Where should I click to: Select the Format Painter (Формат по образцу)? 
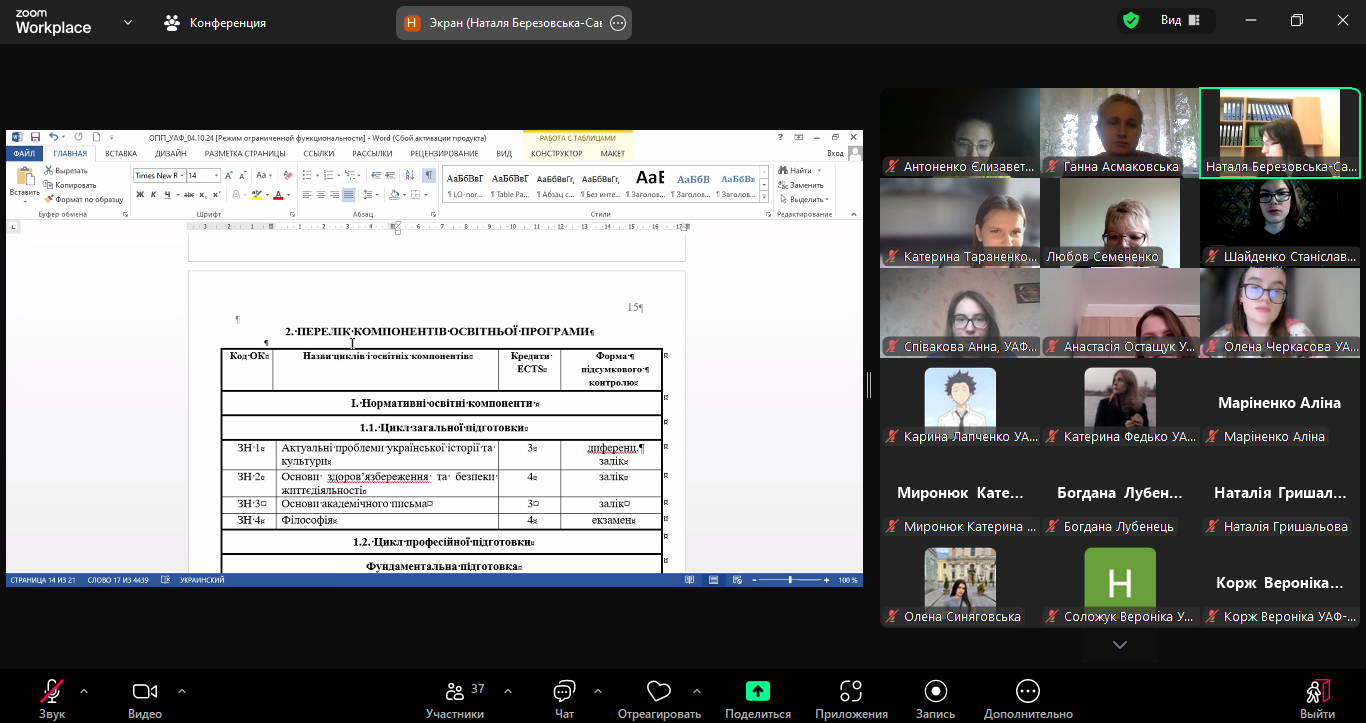84,199
